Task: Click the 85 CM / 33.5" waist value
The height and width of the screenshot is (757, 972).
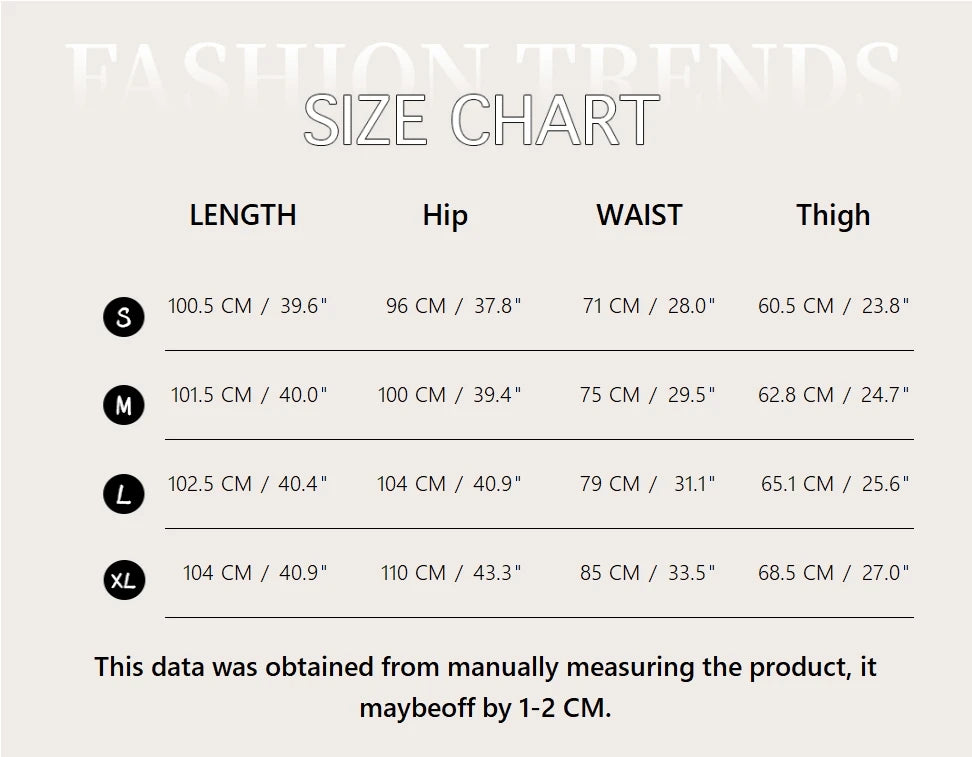Action: click(x=648, y=573)
